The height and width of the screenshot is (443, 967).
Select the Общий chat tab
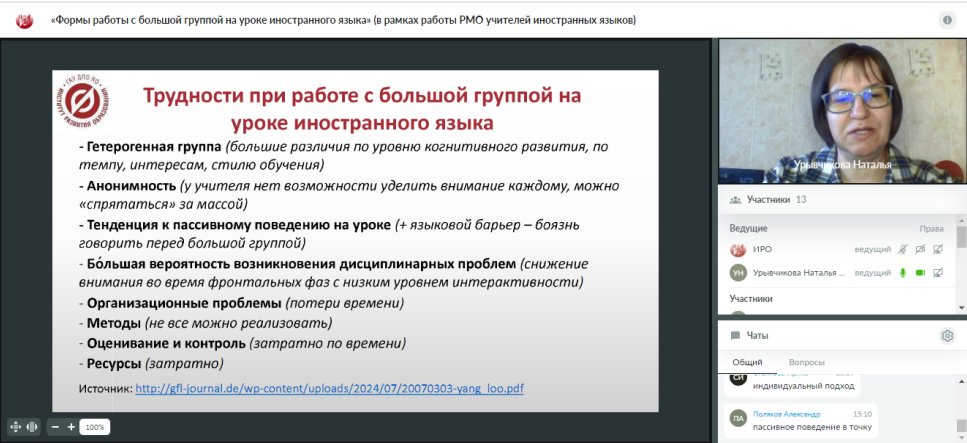point(747,362)
